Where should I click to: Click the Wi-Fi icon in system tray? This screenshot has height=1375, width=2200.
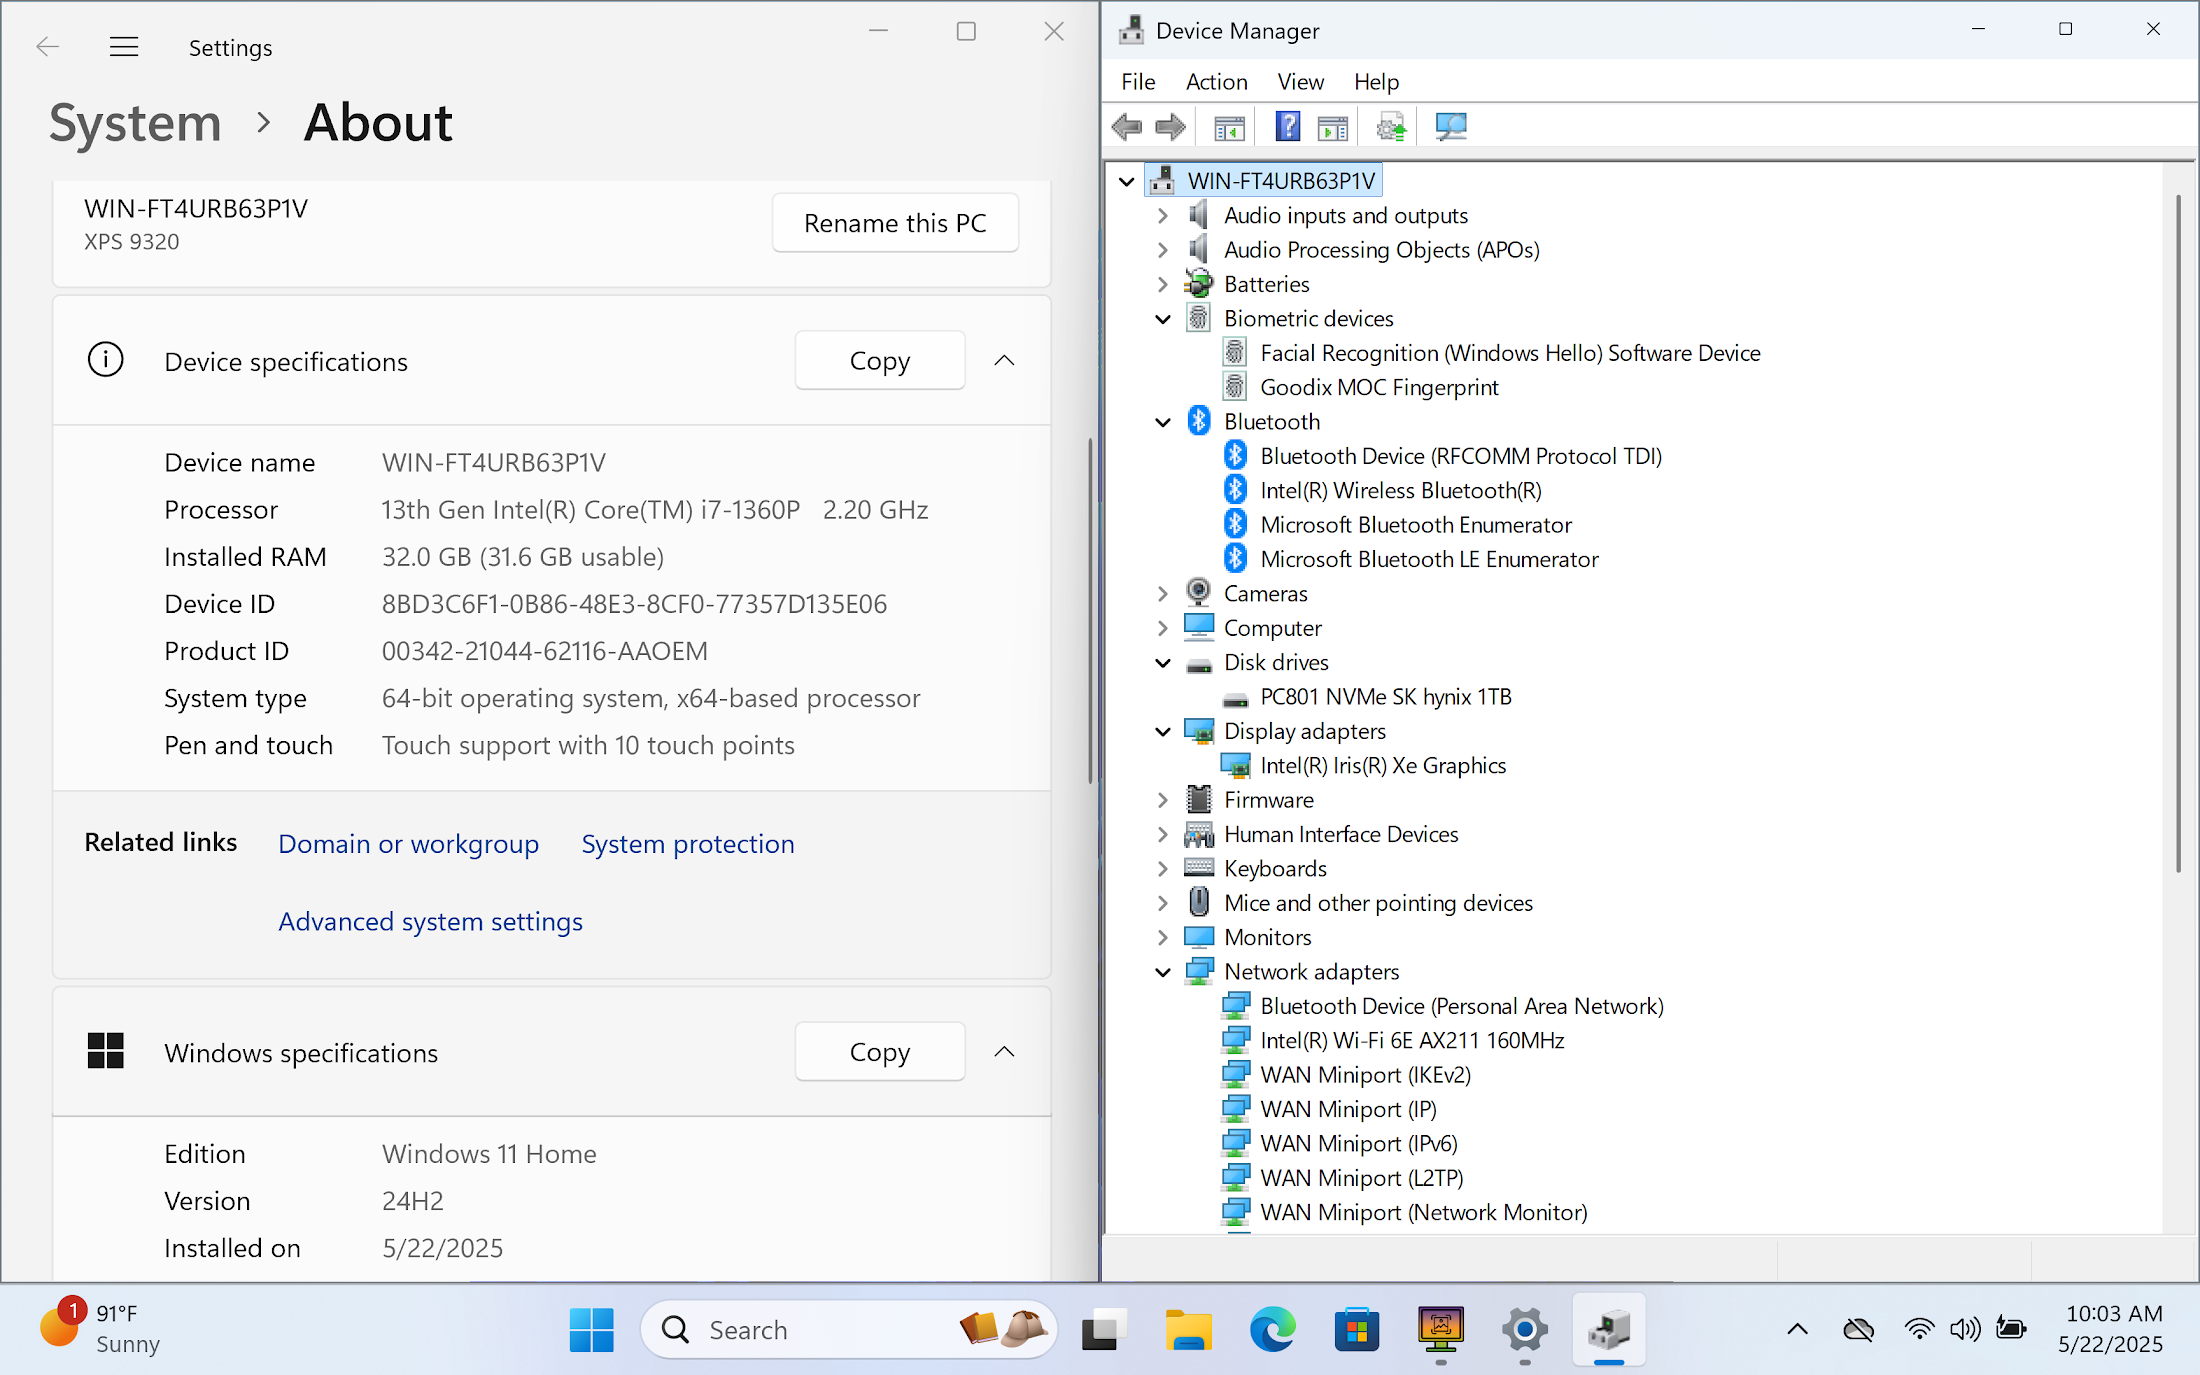[1918, 1329]
